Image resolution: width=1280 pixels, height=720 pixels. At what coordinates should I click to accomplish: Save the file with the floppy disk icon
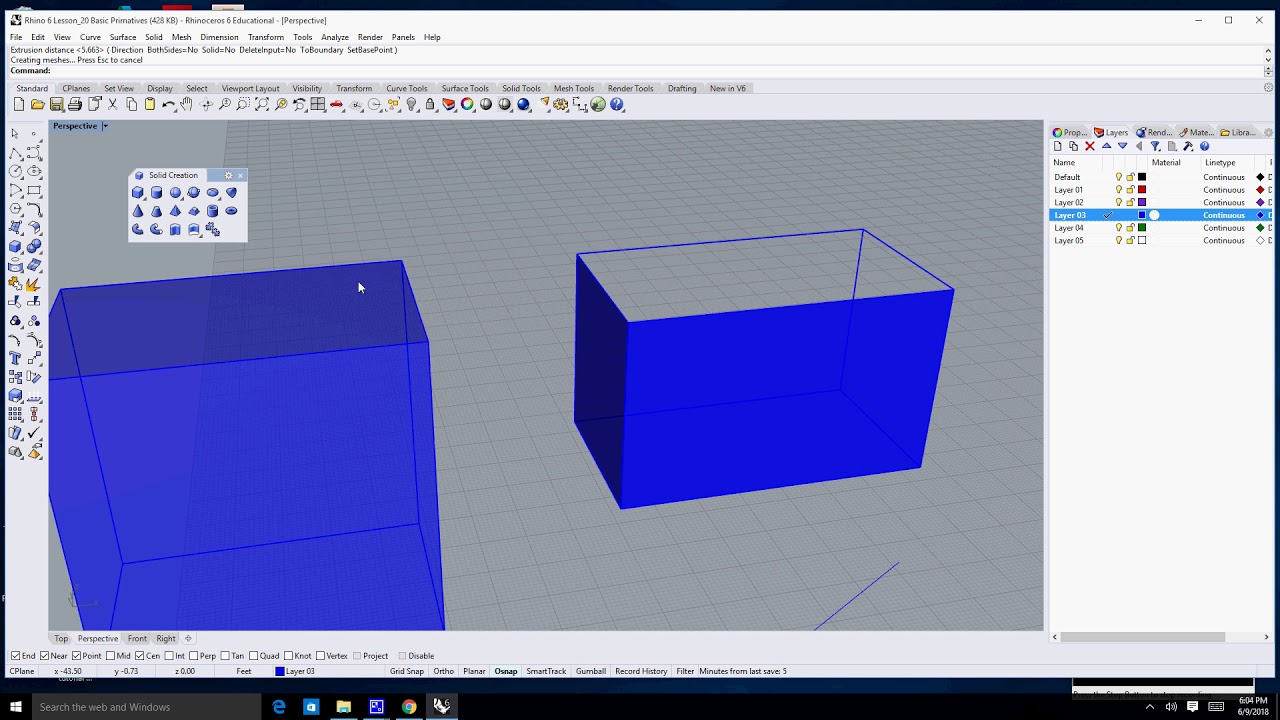56,104
